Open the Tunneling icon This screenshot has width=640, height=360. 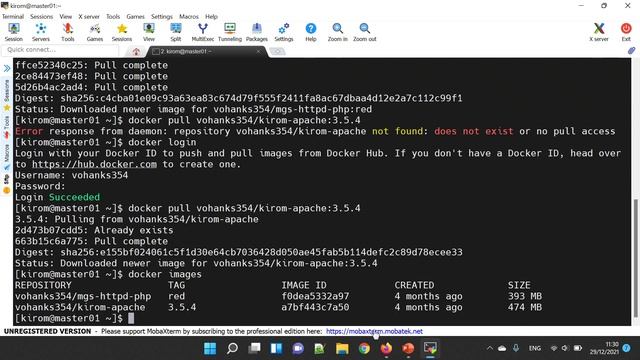(x=230, y=32)
